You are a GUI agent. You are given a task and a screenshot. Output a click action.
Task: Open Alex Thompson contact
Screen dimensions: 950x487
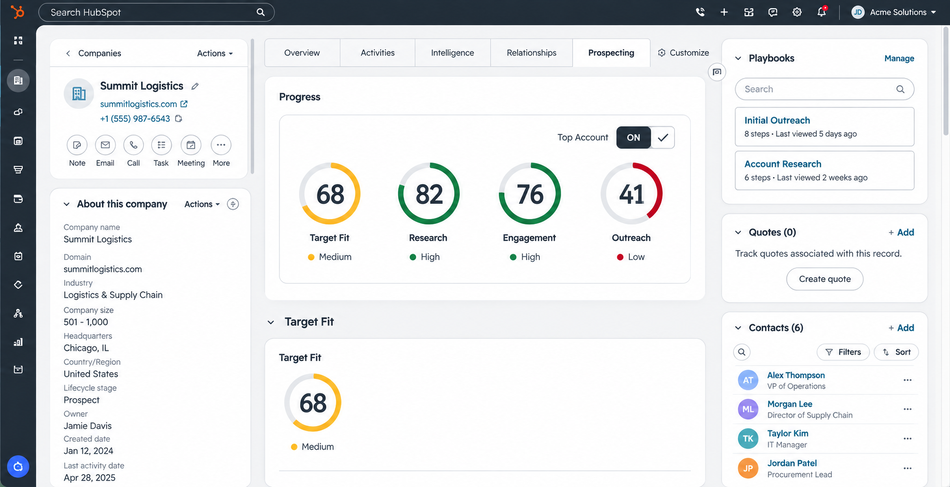click(x=796, y=376)
